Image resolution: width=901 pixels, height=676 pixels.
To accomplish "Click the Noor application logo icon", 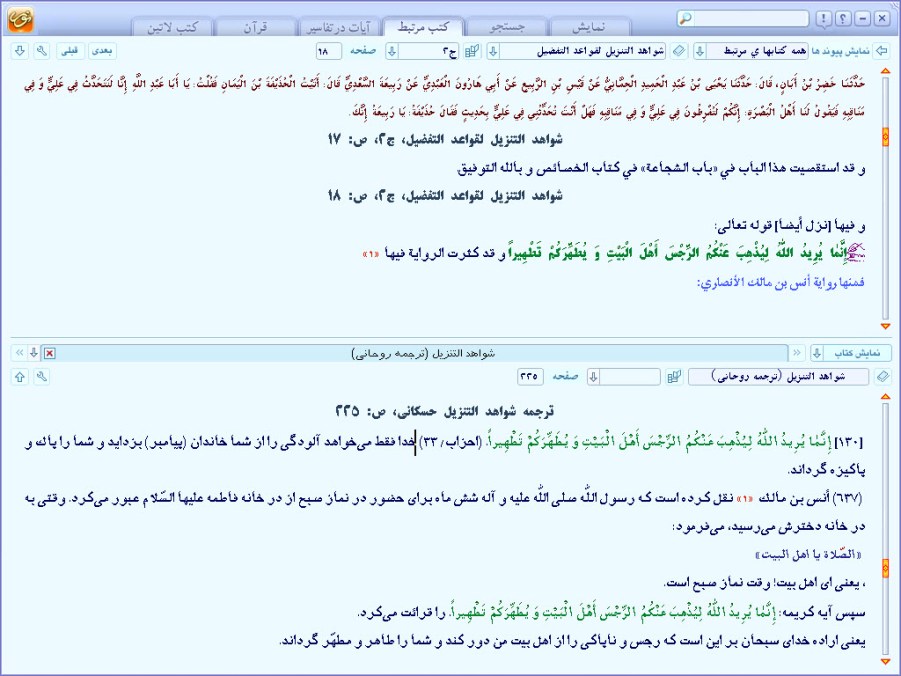I will point(21,19).
